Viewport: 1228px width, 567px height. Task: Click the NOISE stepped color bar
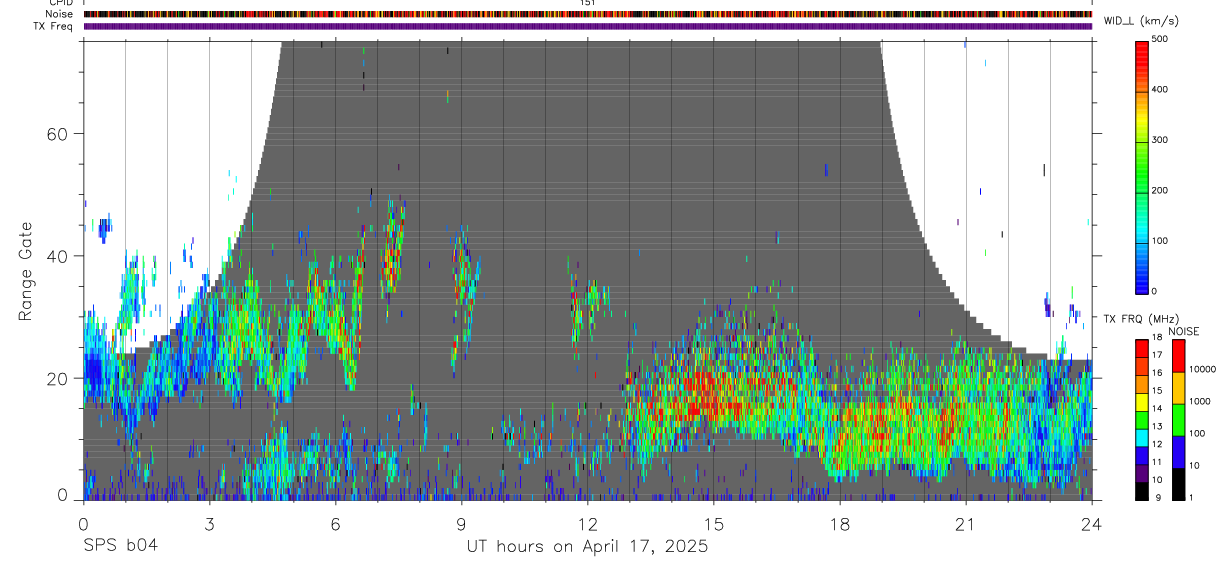tap(1179, 419)
